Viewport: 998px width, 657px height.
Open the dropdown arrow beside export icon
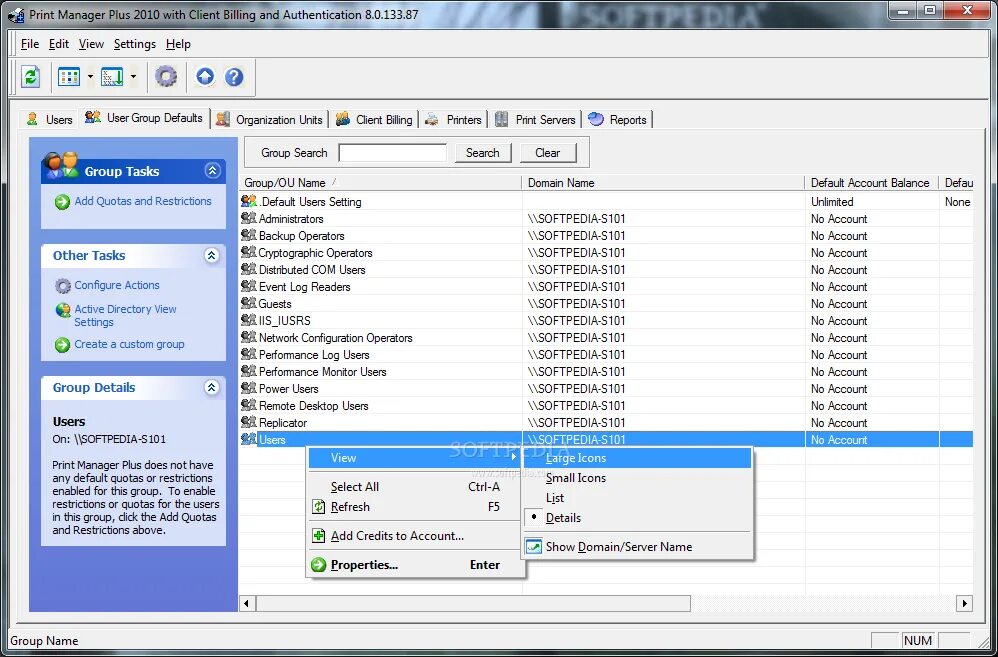pyautogui.click(x=133, y=77)
